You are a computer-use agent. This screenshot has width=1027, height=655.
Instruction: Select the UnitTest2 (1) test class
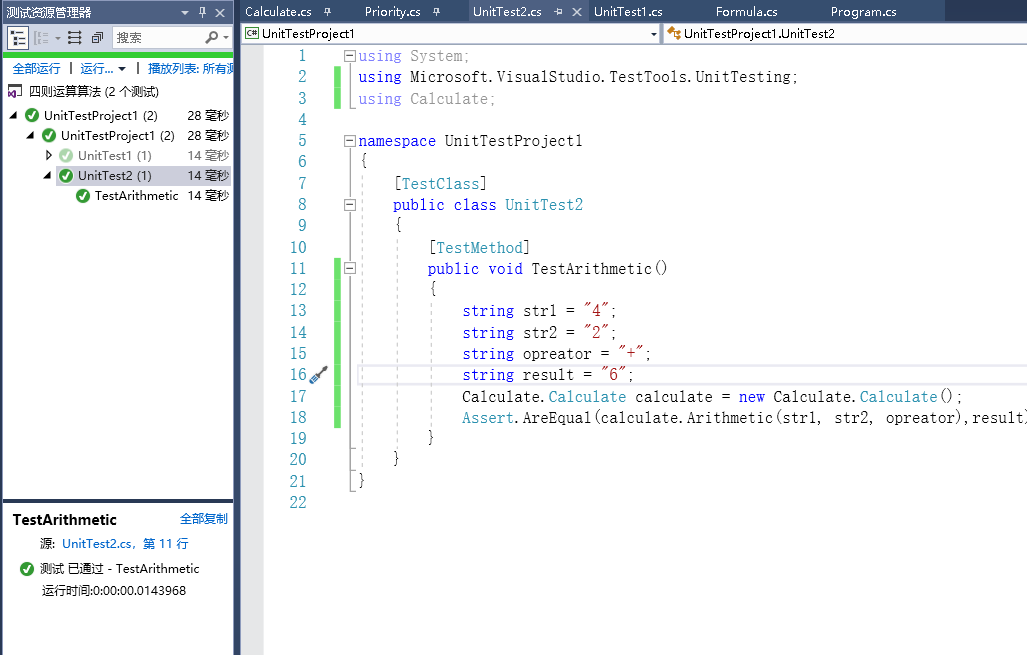point(115,176)
